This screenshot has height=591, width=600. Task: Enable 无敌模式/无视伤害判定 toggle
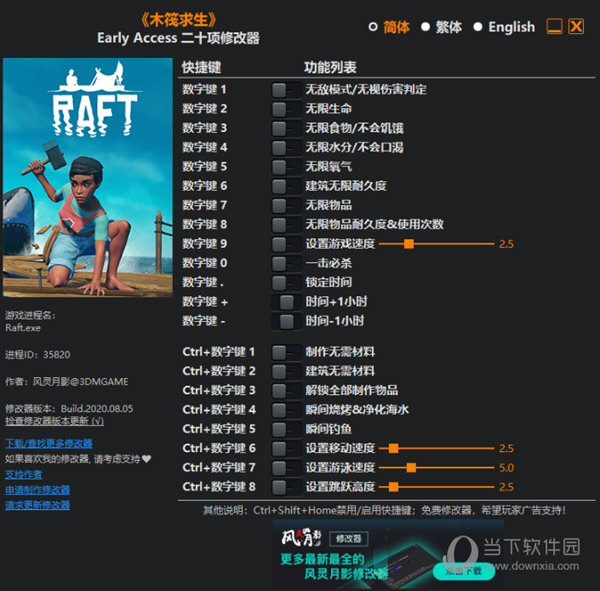coord(286,89)
